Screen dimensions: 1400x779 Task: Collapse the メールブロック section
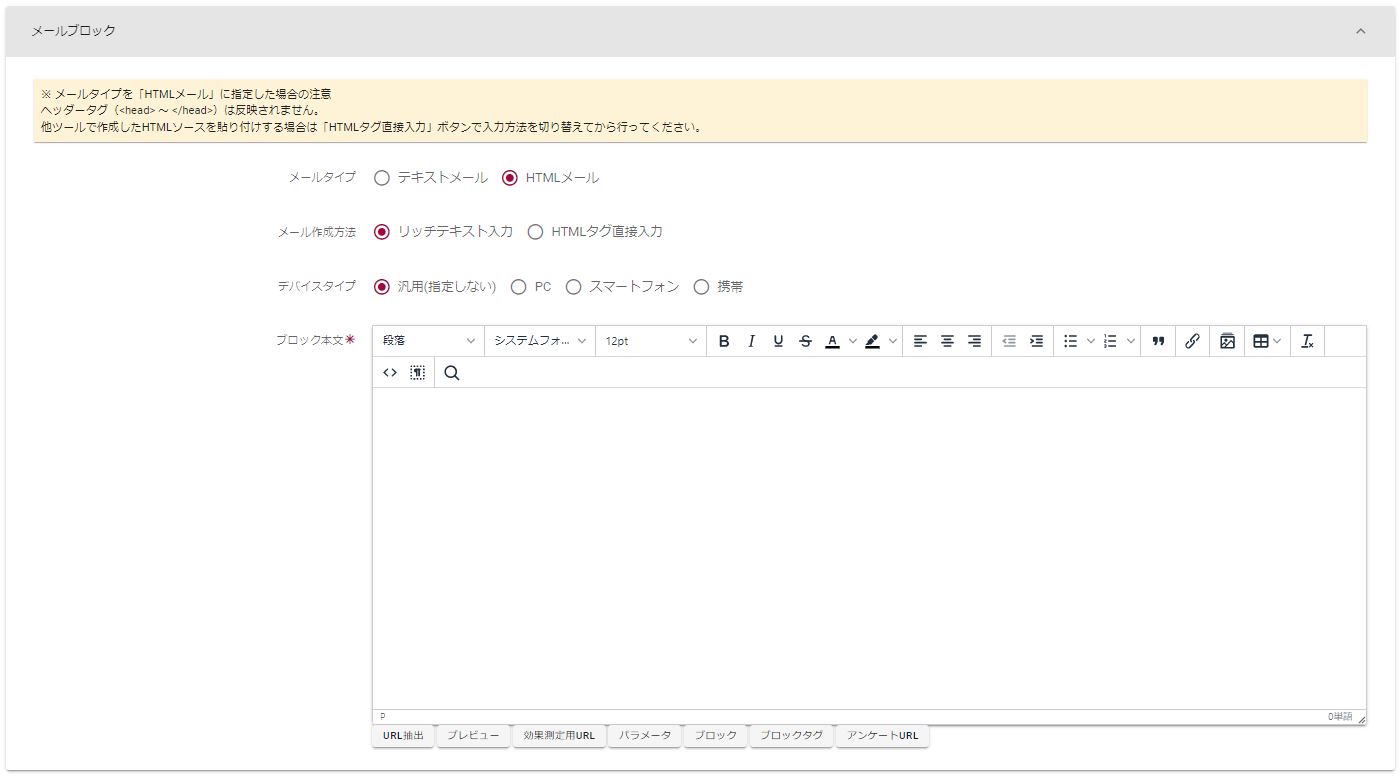[x=1360, y=31]
